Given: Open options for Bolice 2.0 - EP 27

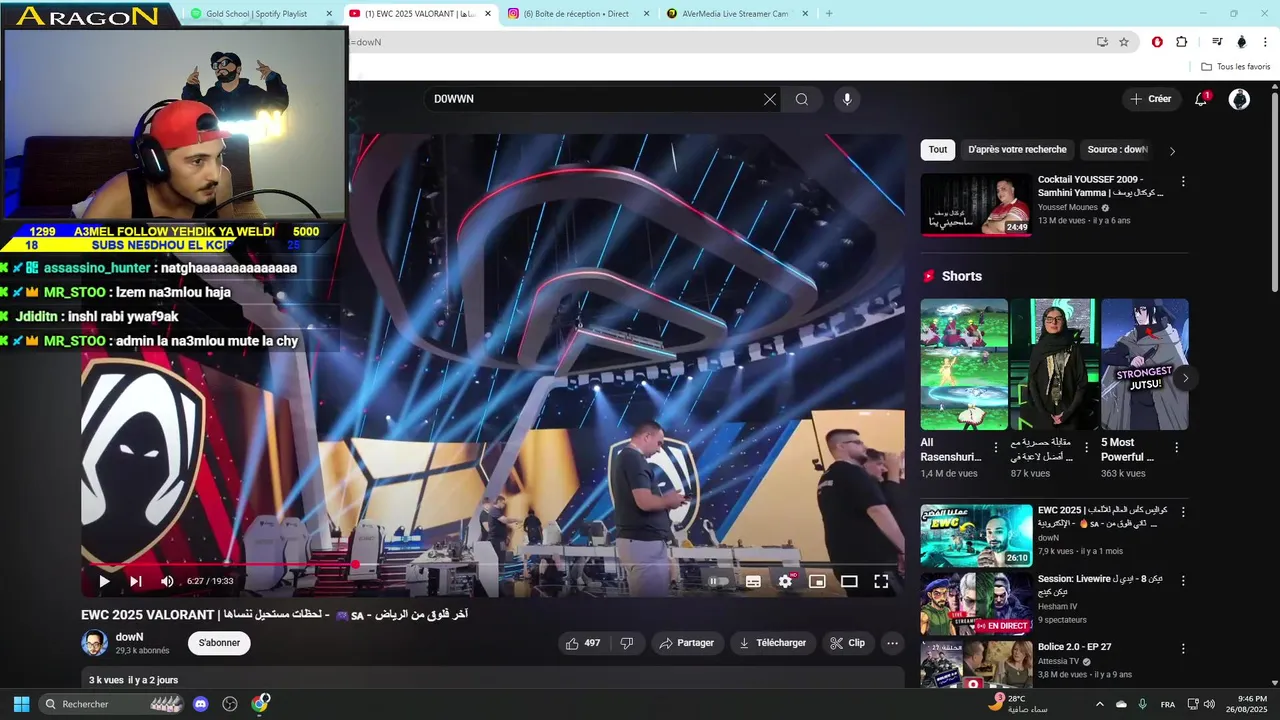Looking at the screenshot, I should (1183, 648).
